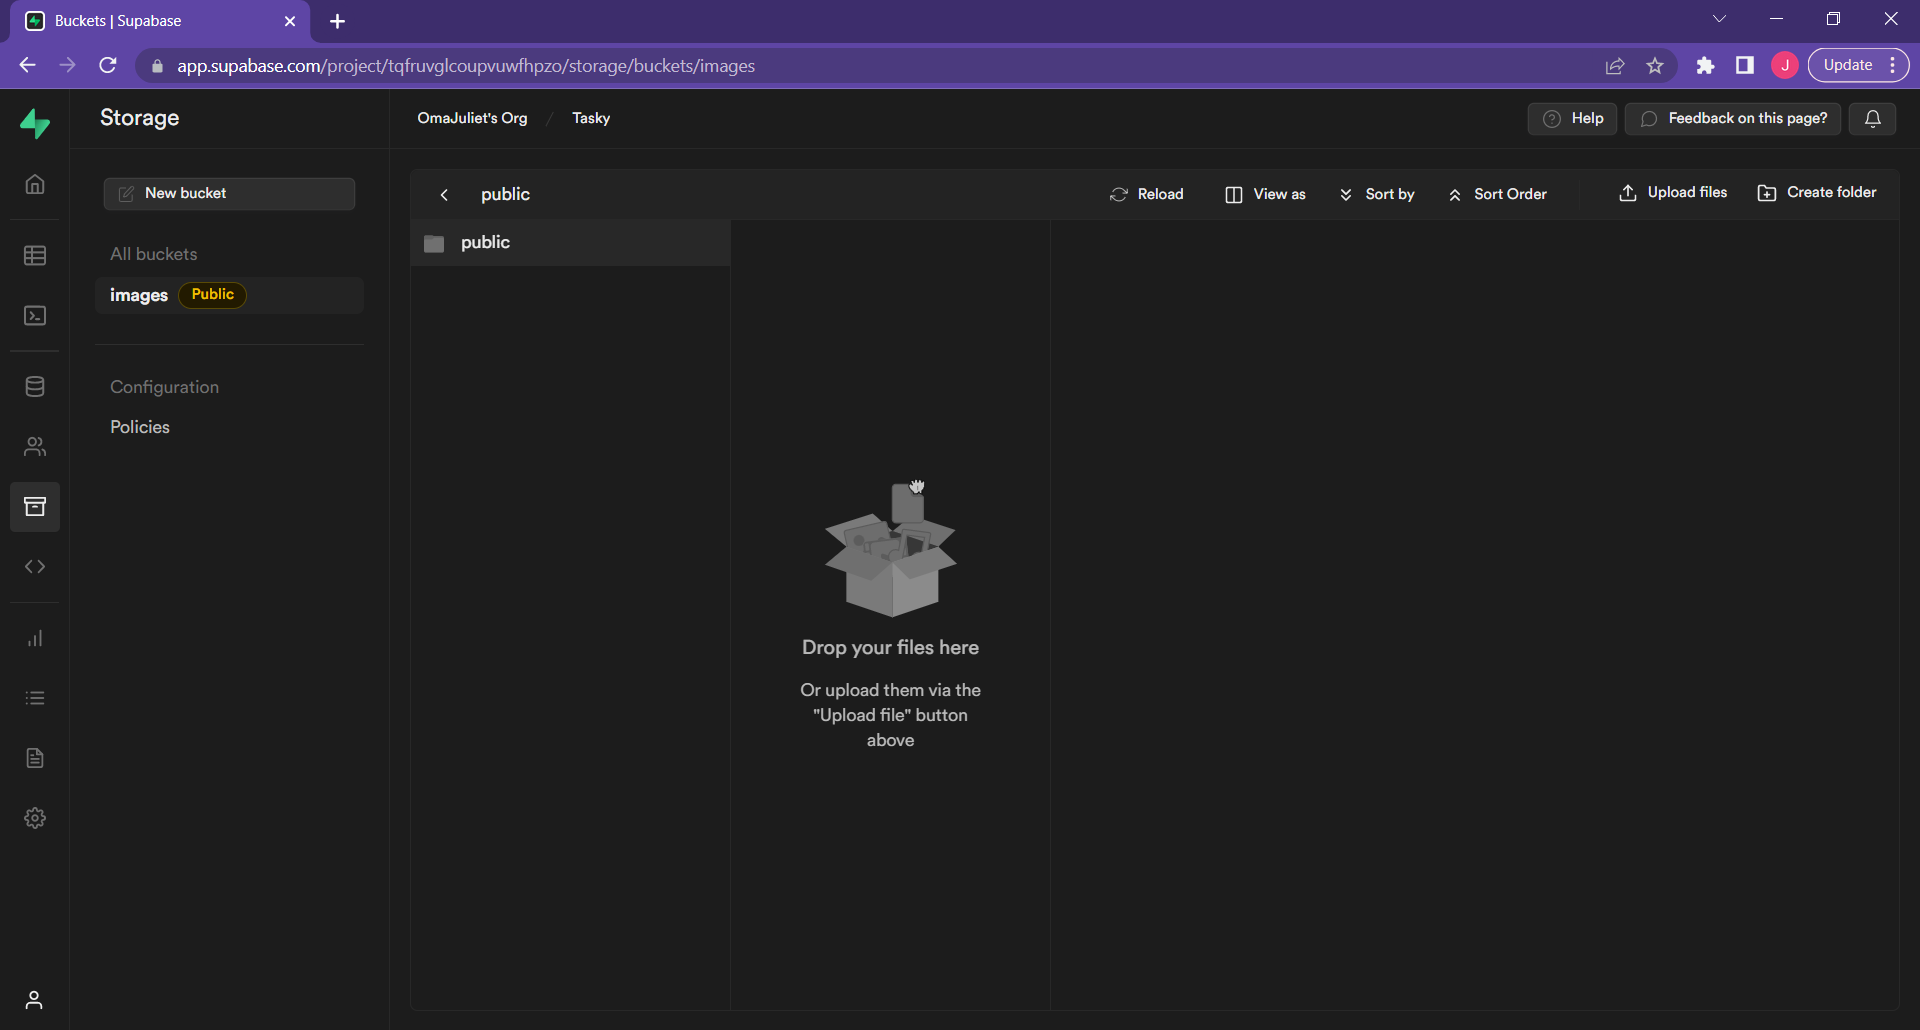Go to project Home icon

tap(35, 184)
